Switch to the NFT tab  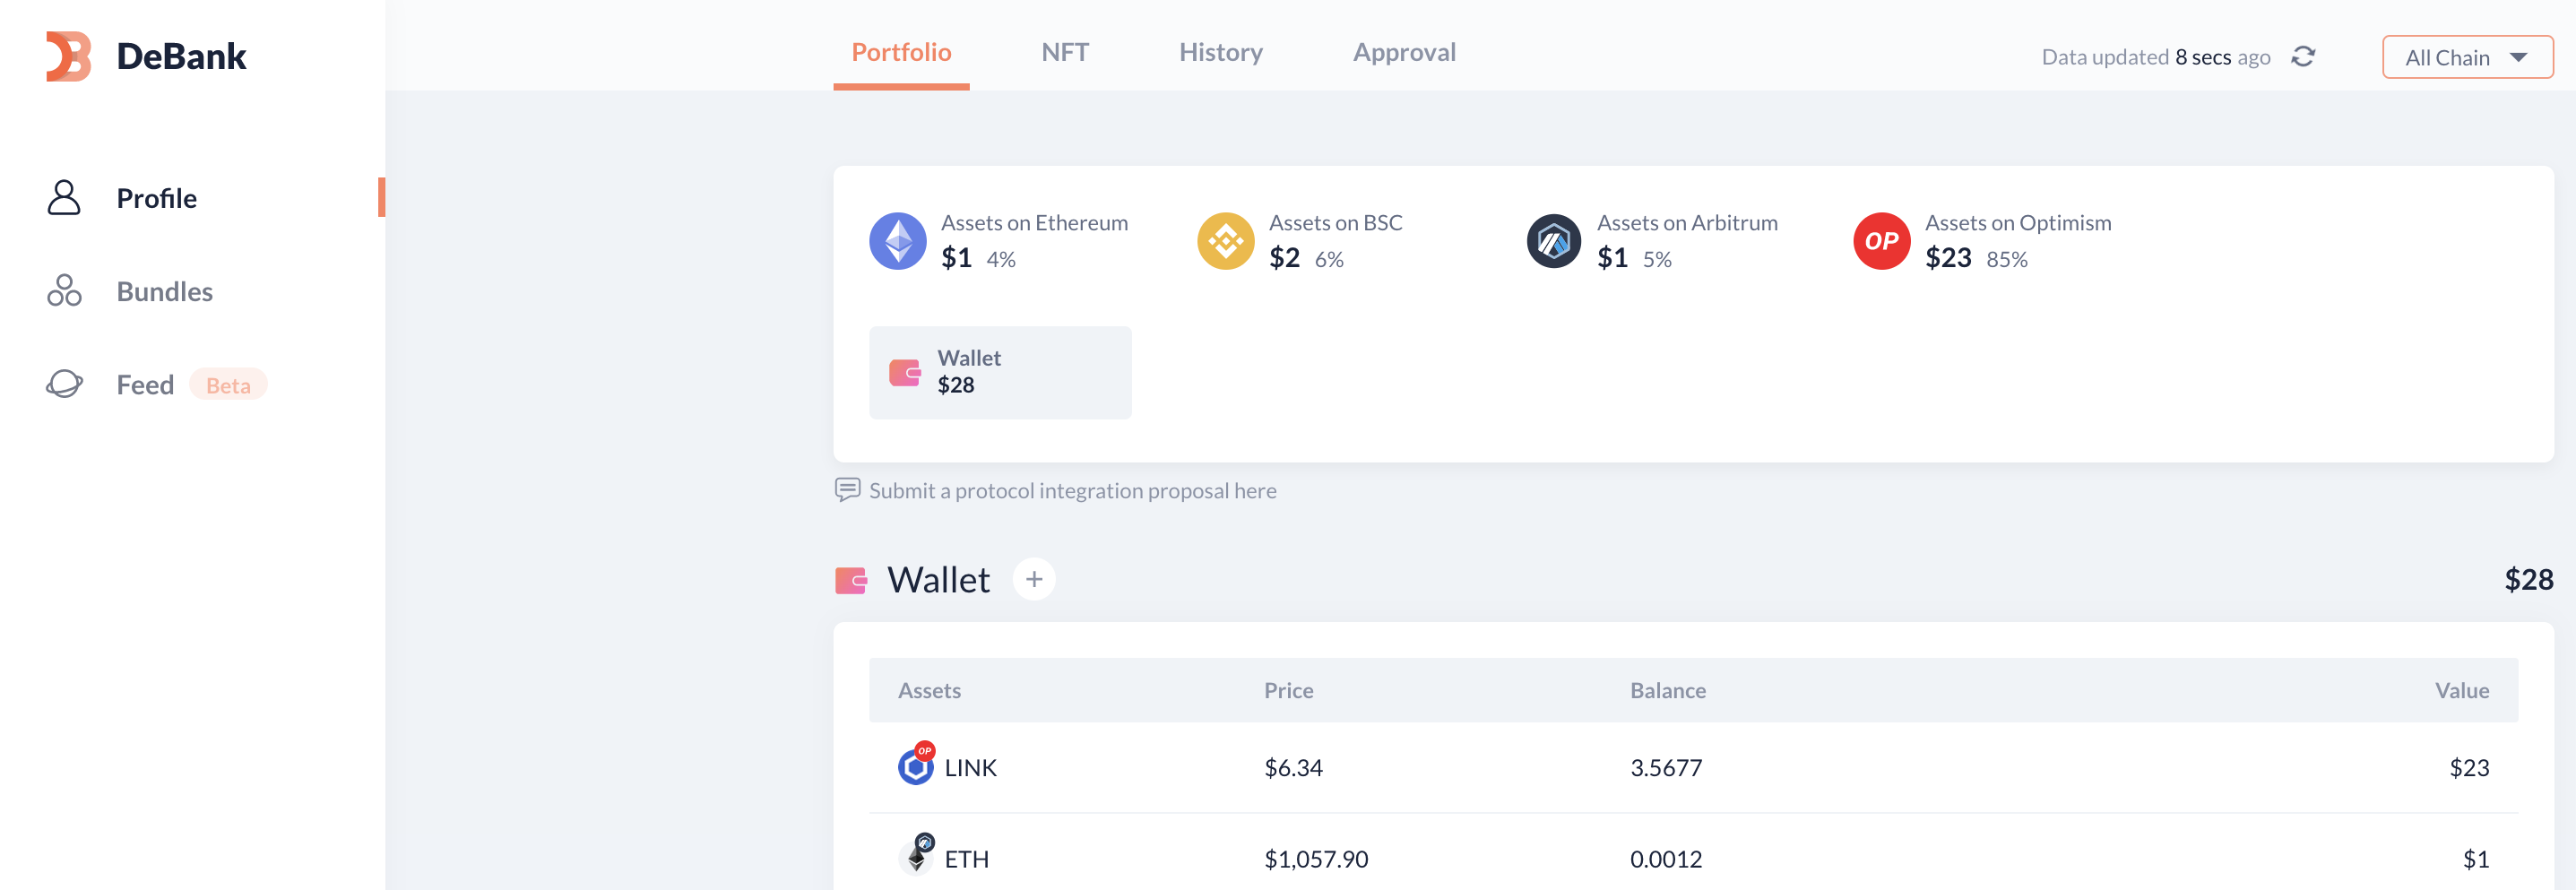[1064, 52]
